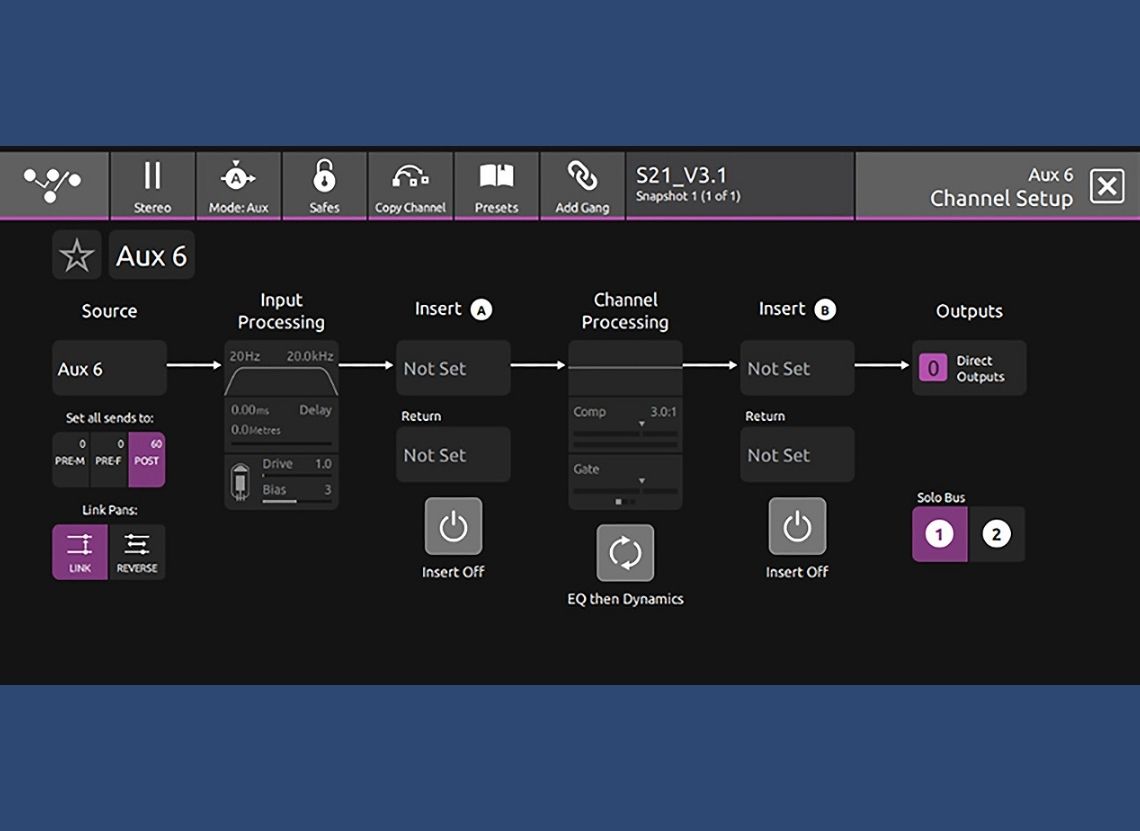Open the Presets book icon
The image size is (1140, 831).
496,185
